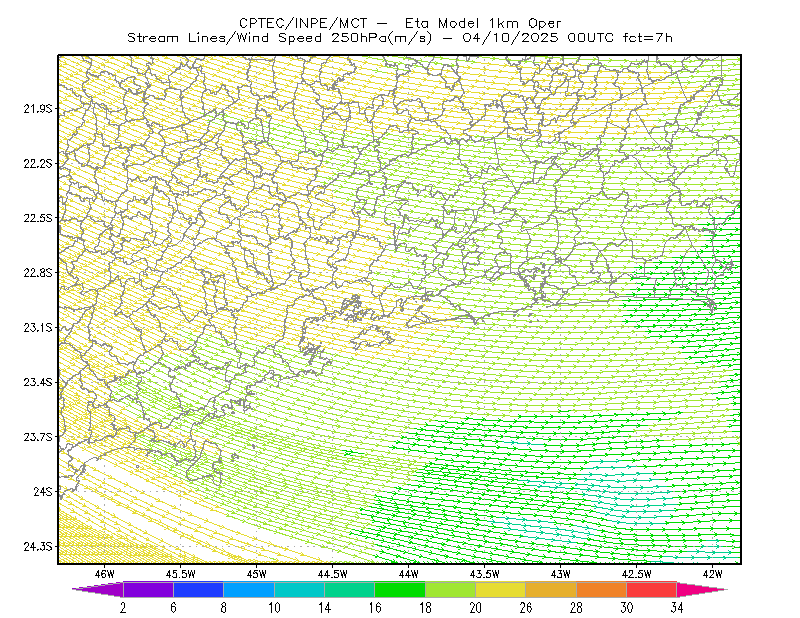Click the legend value label 20

point(476,608)
